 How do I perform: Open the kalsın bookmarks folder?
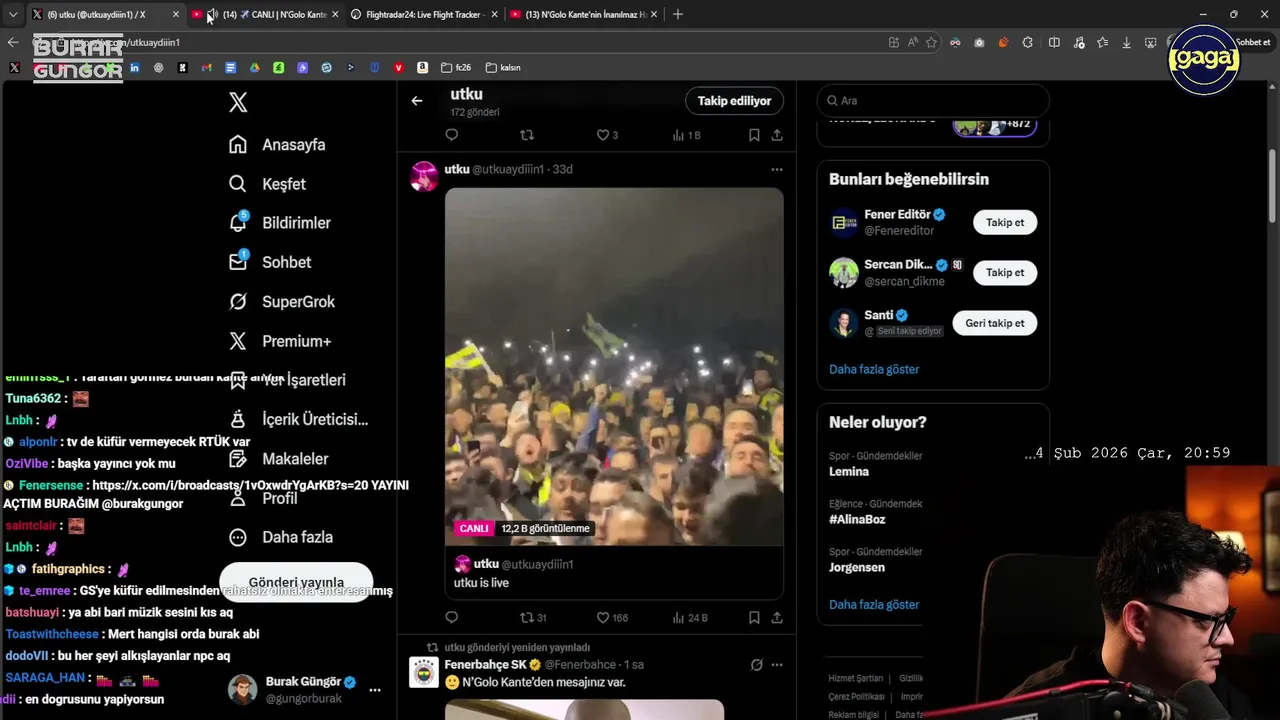[503, 68]
